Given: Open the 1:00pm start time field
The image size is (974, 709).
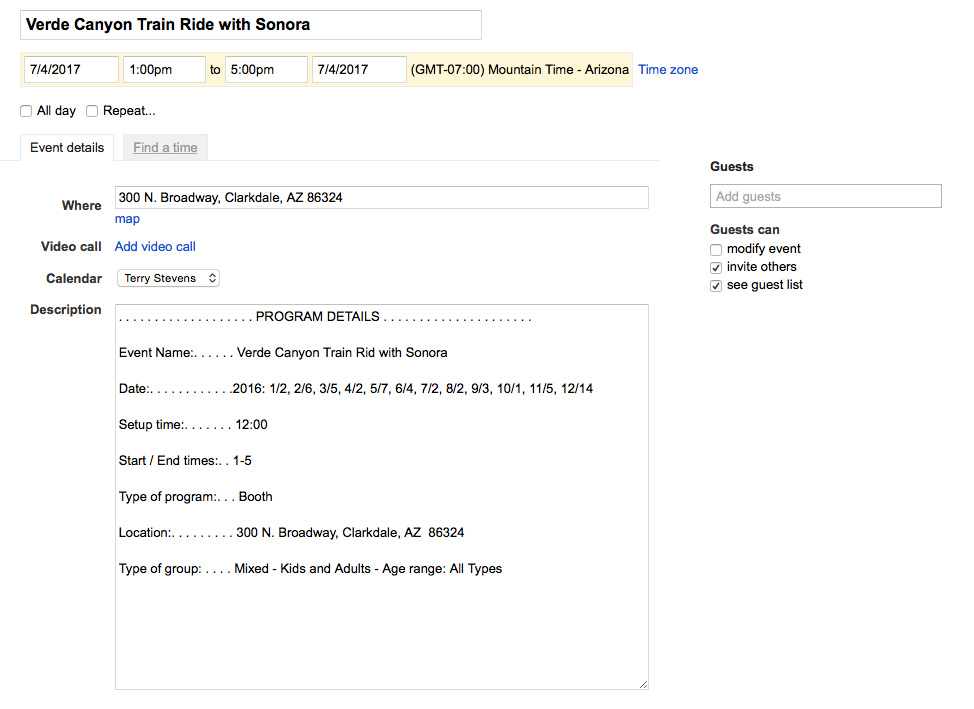Looking at the screenshot, I should tap(163, 70).
